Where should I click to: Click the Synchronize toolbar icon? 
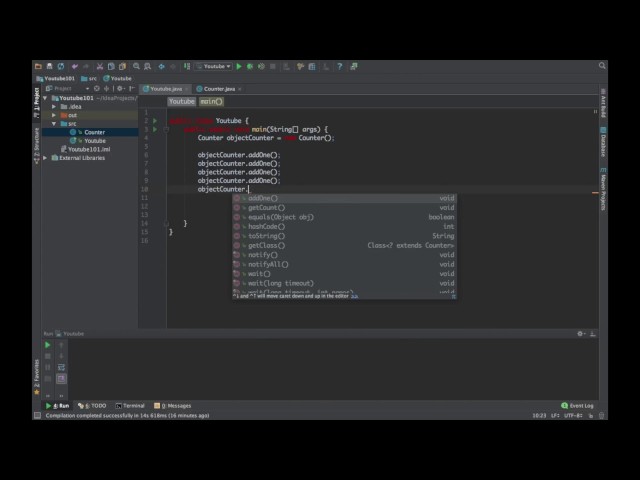pos(61,66)
